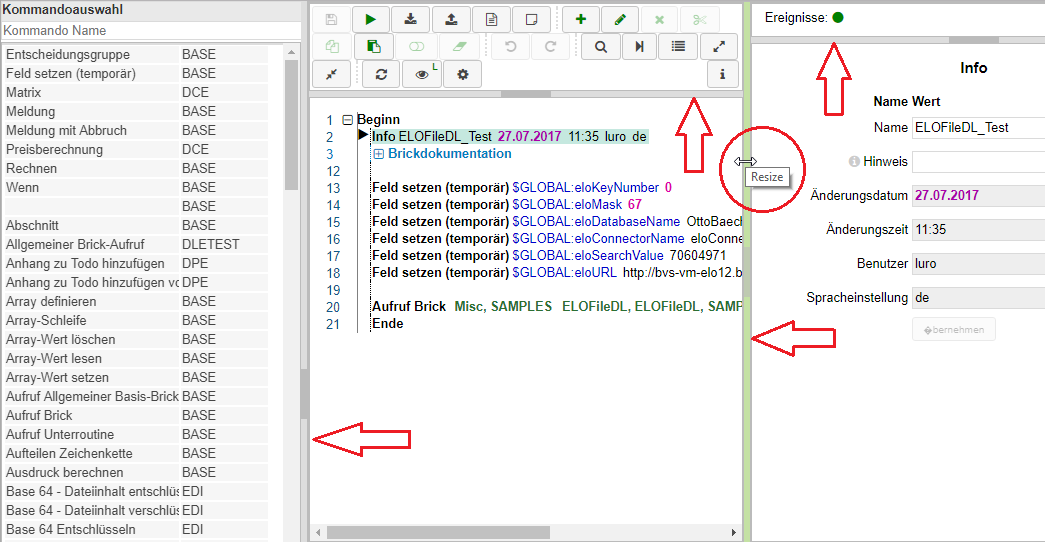Click the green plus add icon
The height and width of the screenshot is (542, 1045).
(x=581, y=19)
